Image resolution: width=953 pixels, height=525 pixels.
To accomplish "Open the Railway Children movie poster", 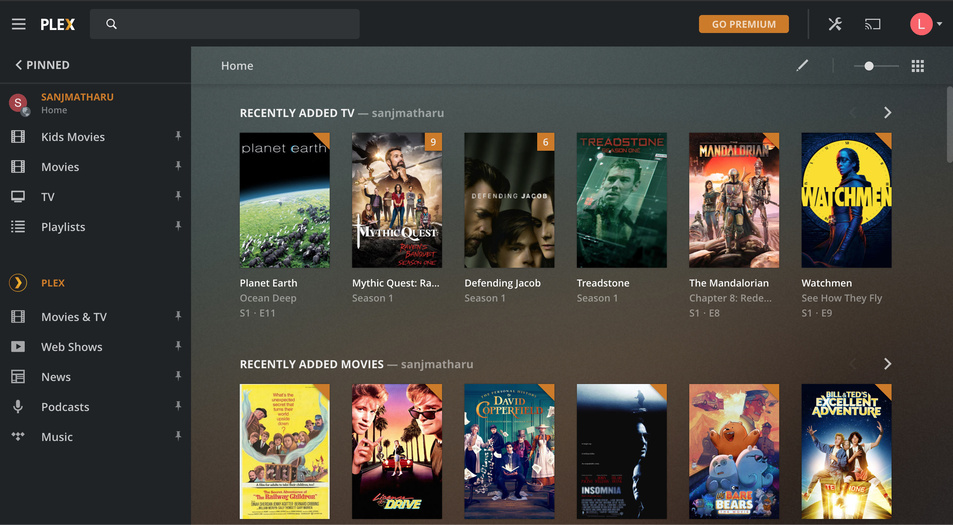I will [284, 451].
